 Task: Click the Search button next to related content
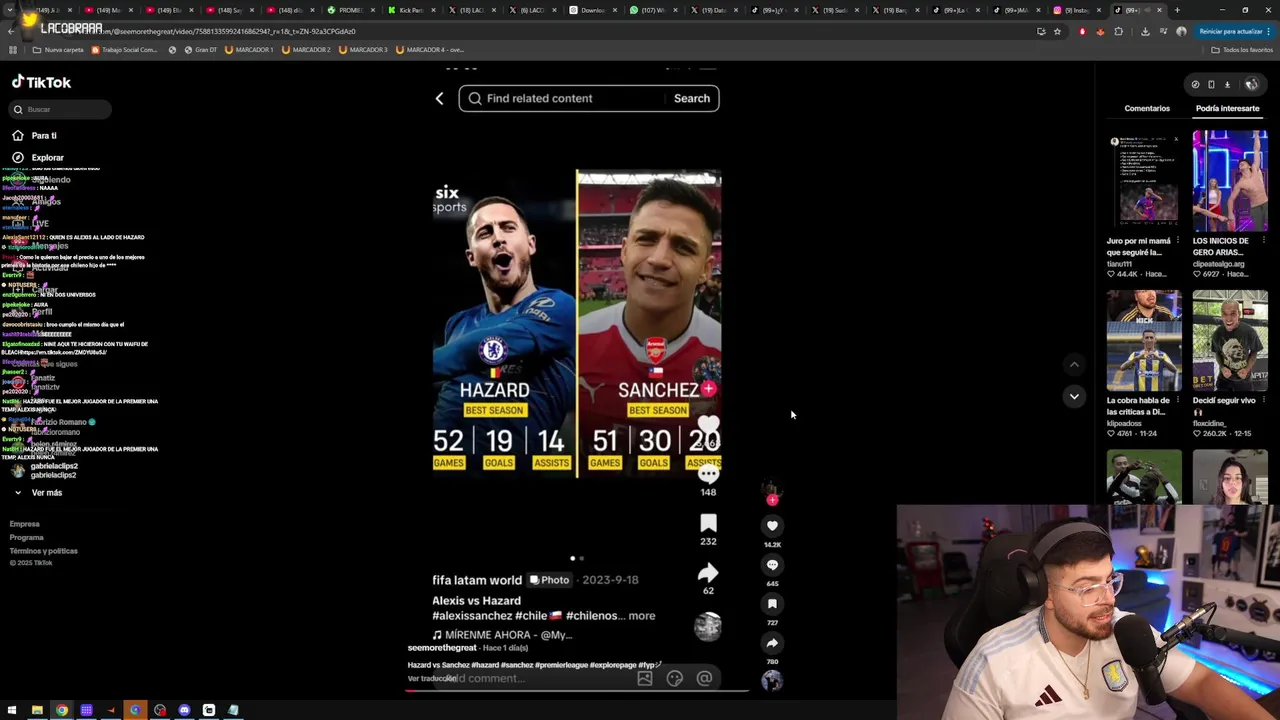692,98
